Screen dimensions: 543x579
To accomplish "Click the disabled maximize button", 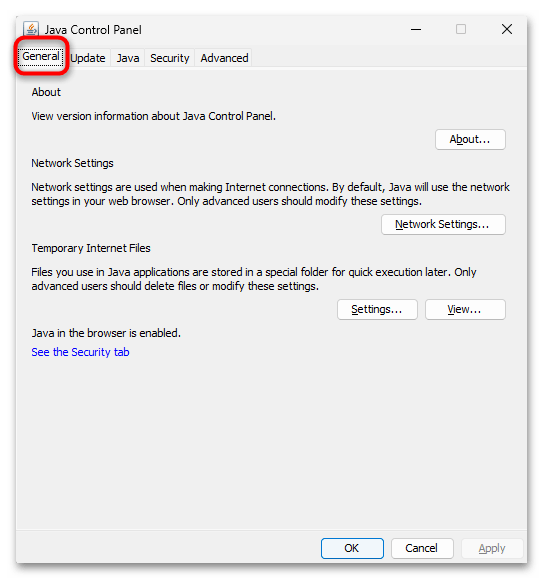I will click(x=461, y=29).
